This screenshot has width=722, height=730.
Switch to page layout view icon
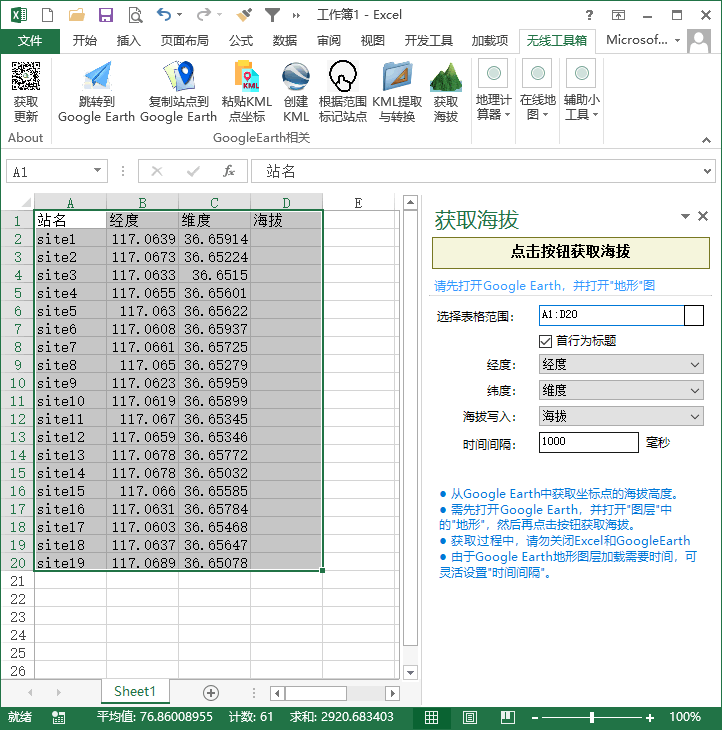470,717
